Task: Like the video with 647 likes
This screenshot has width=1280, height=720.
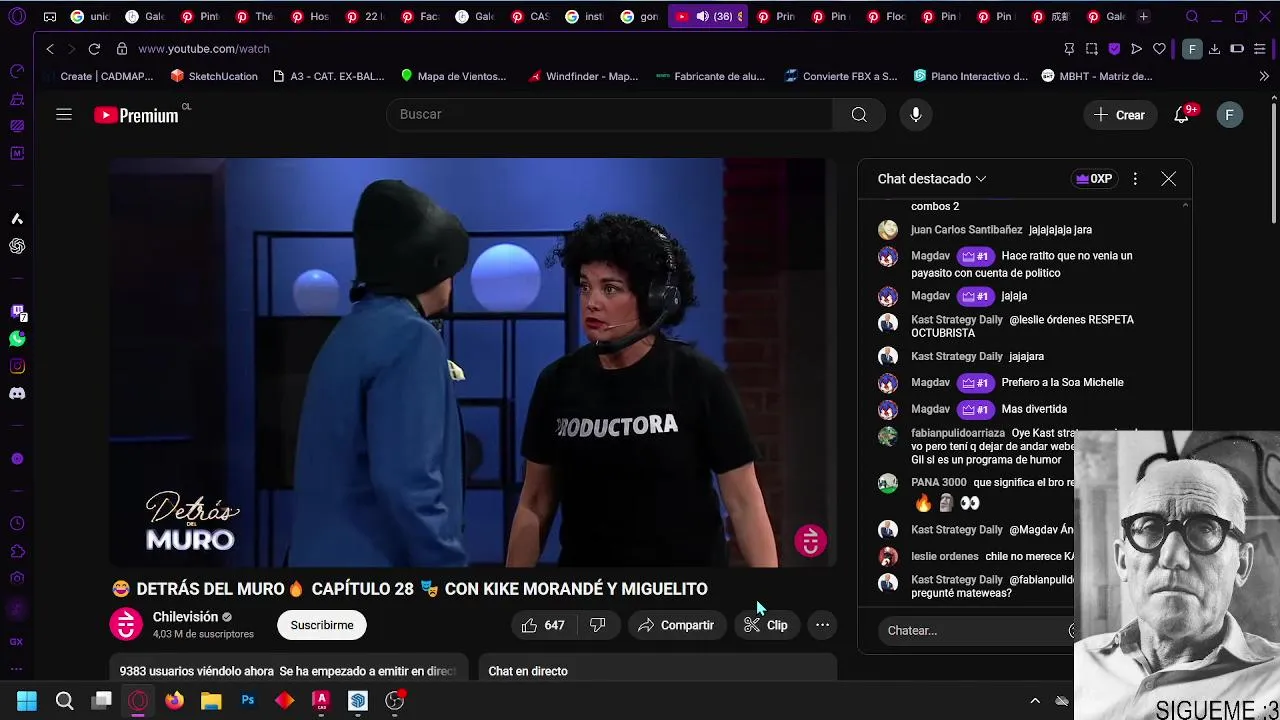Action: [x=542, y=625]
